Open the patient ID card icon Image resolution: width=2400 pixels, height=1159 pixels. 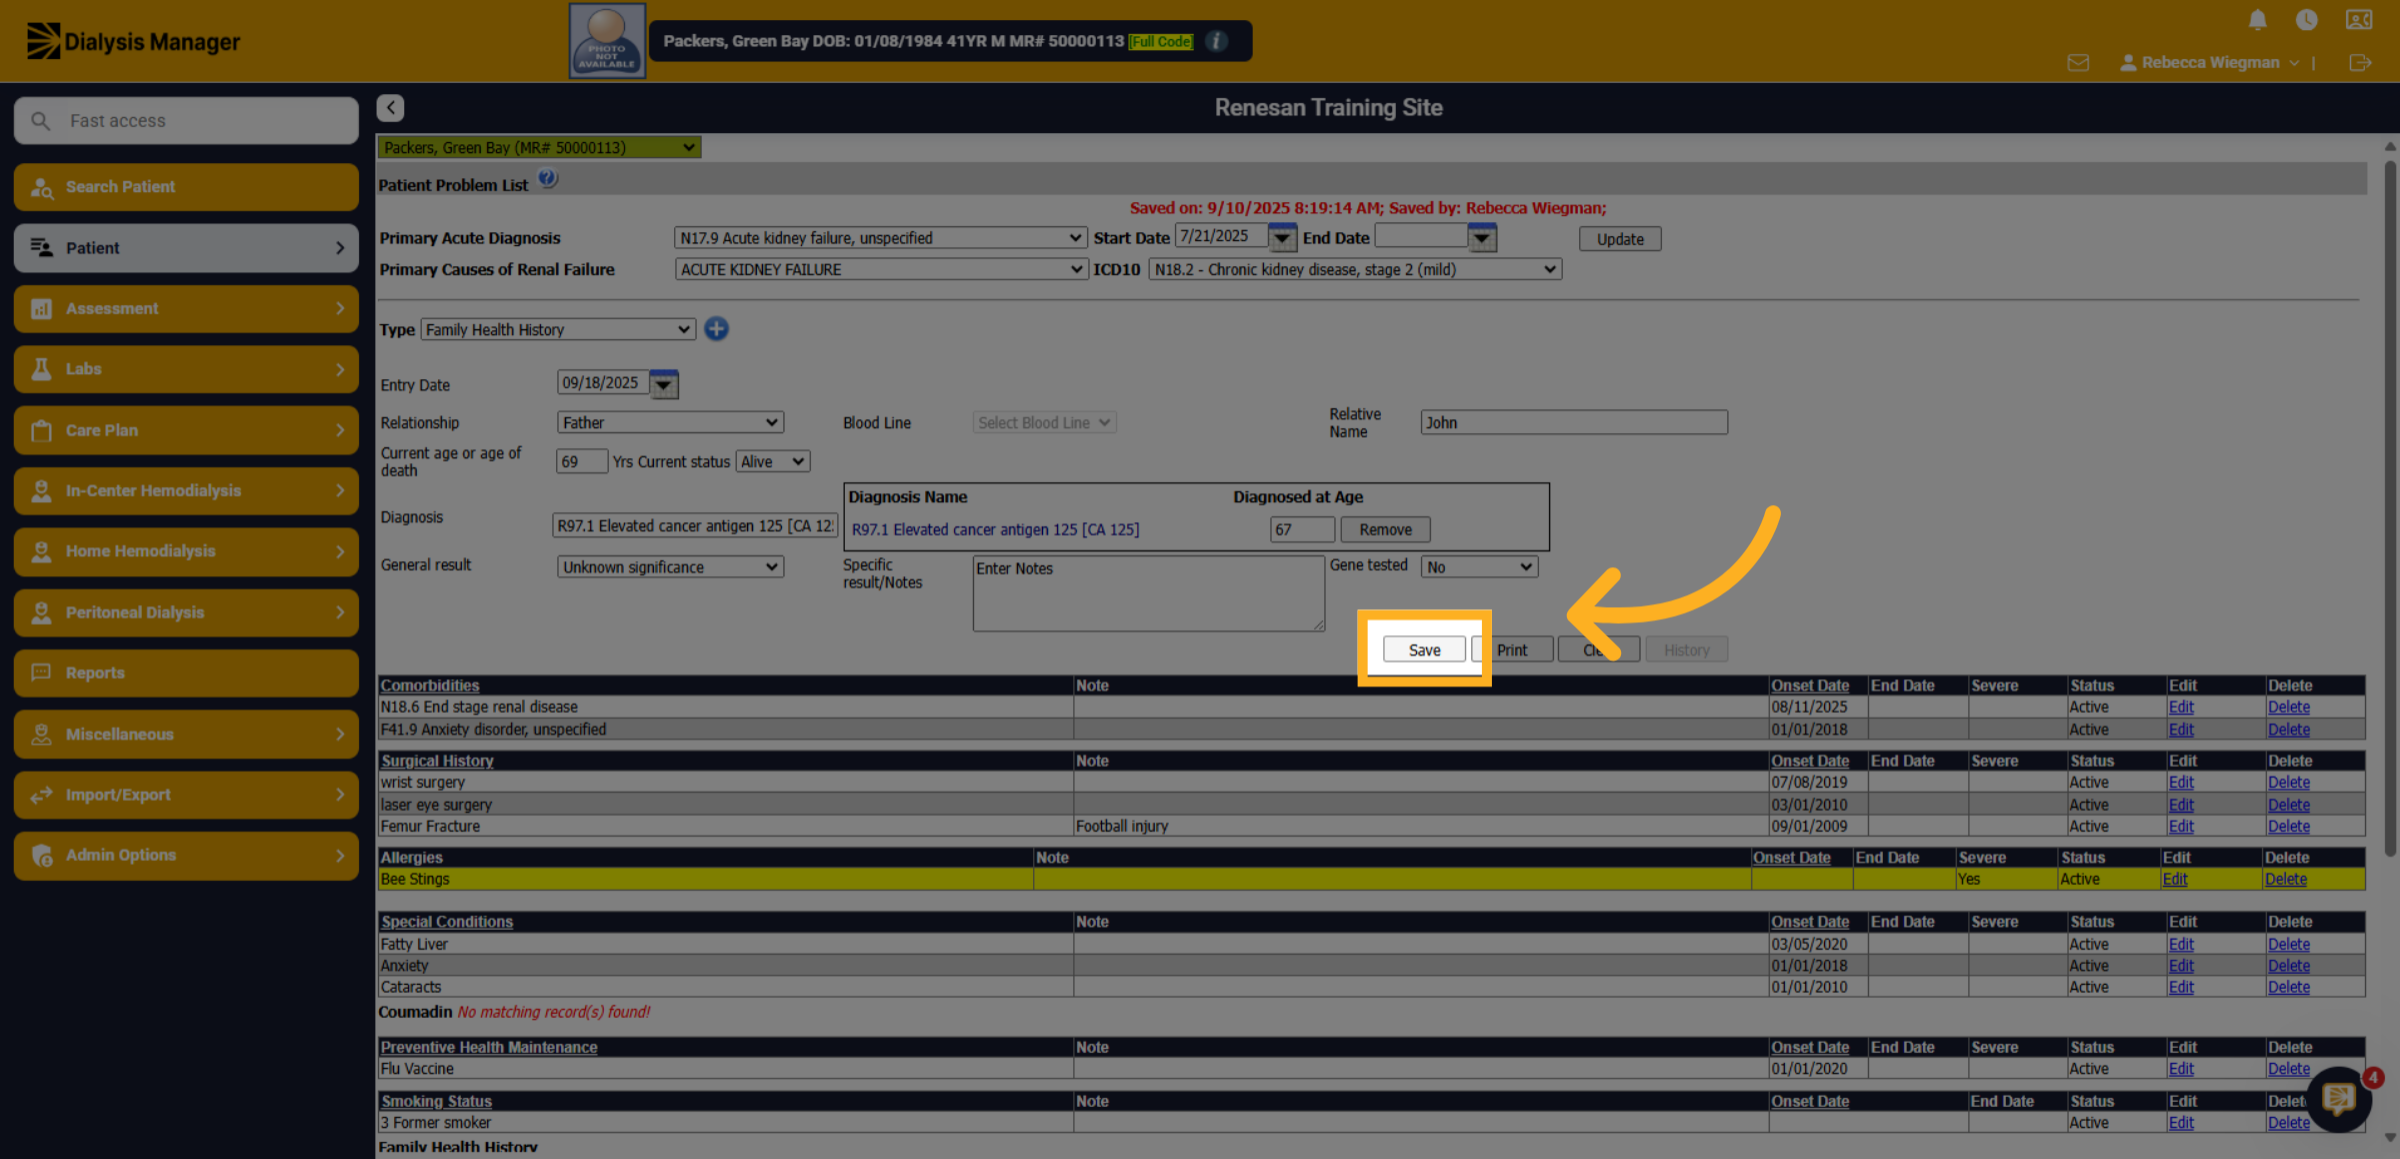[x=2358, y=19]
